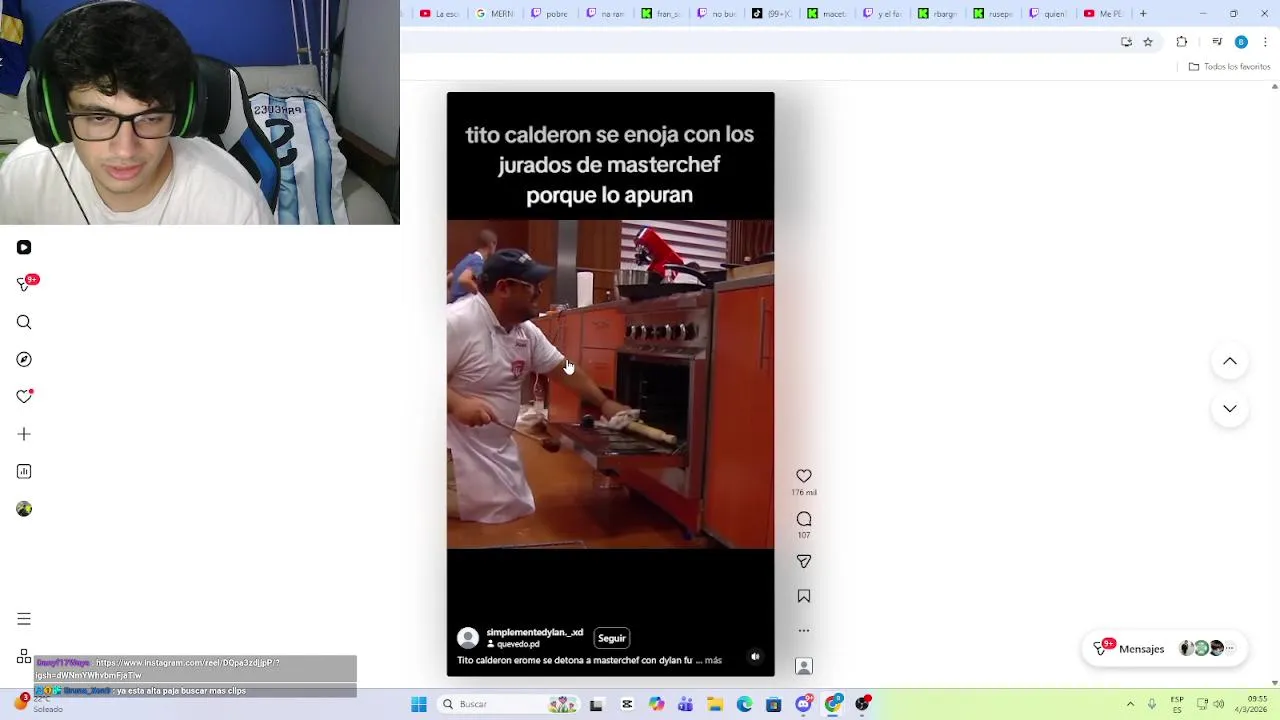Switch to the 'macet' Kick tab
1280x720 pixels.
827,14
